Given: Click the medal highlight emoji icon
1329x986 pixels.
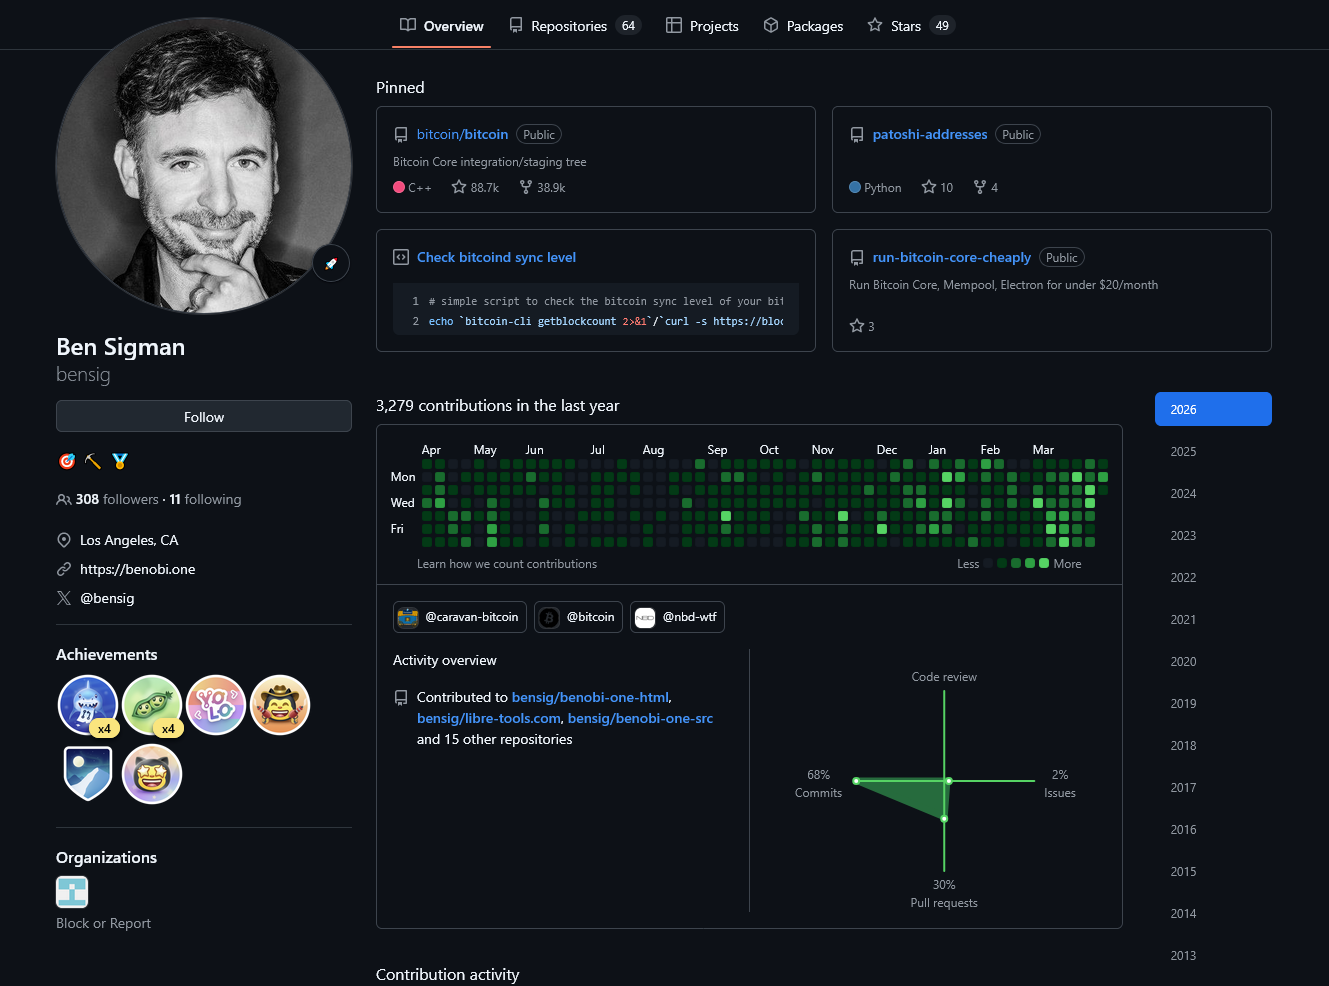Looking at the screenshot, I should (120, 461).
